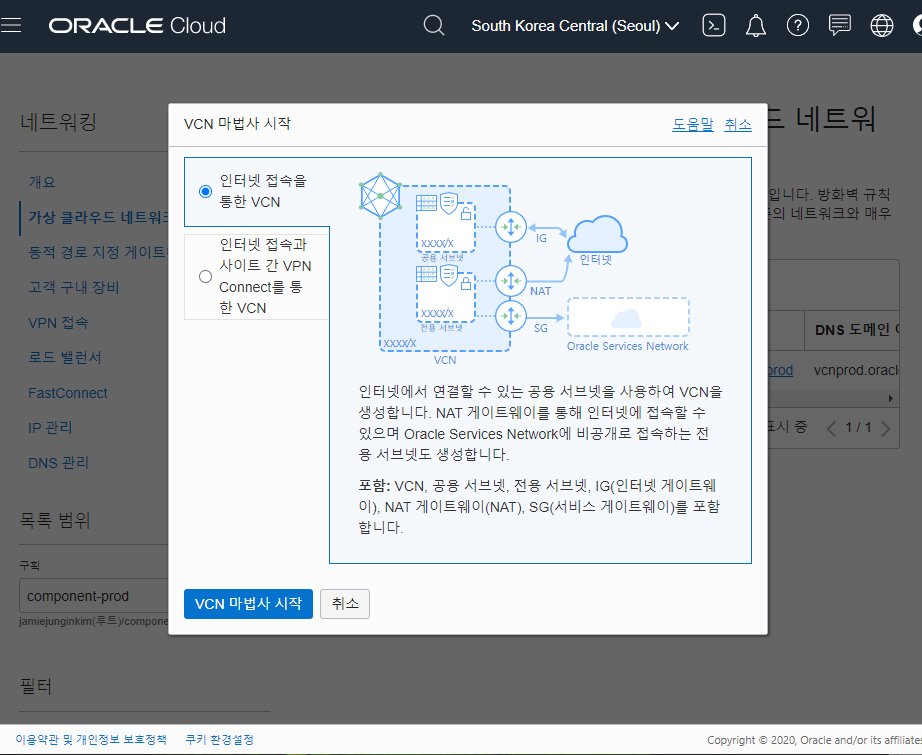Click the vcnprod.oracl DNS domain cell
The height and width of the screenshot is (755, 922).
pyautogui.click(x=856, y=370)
